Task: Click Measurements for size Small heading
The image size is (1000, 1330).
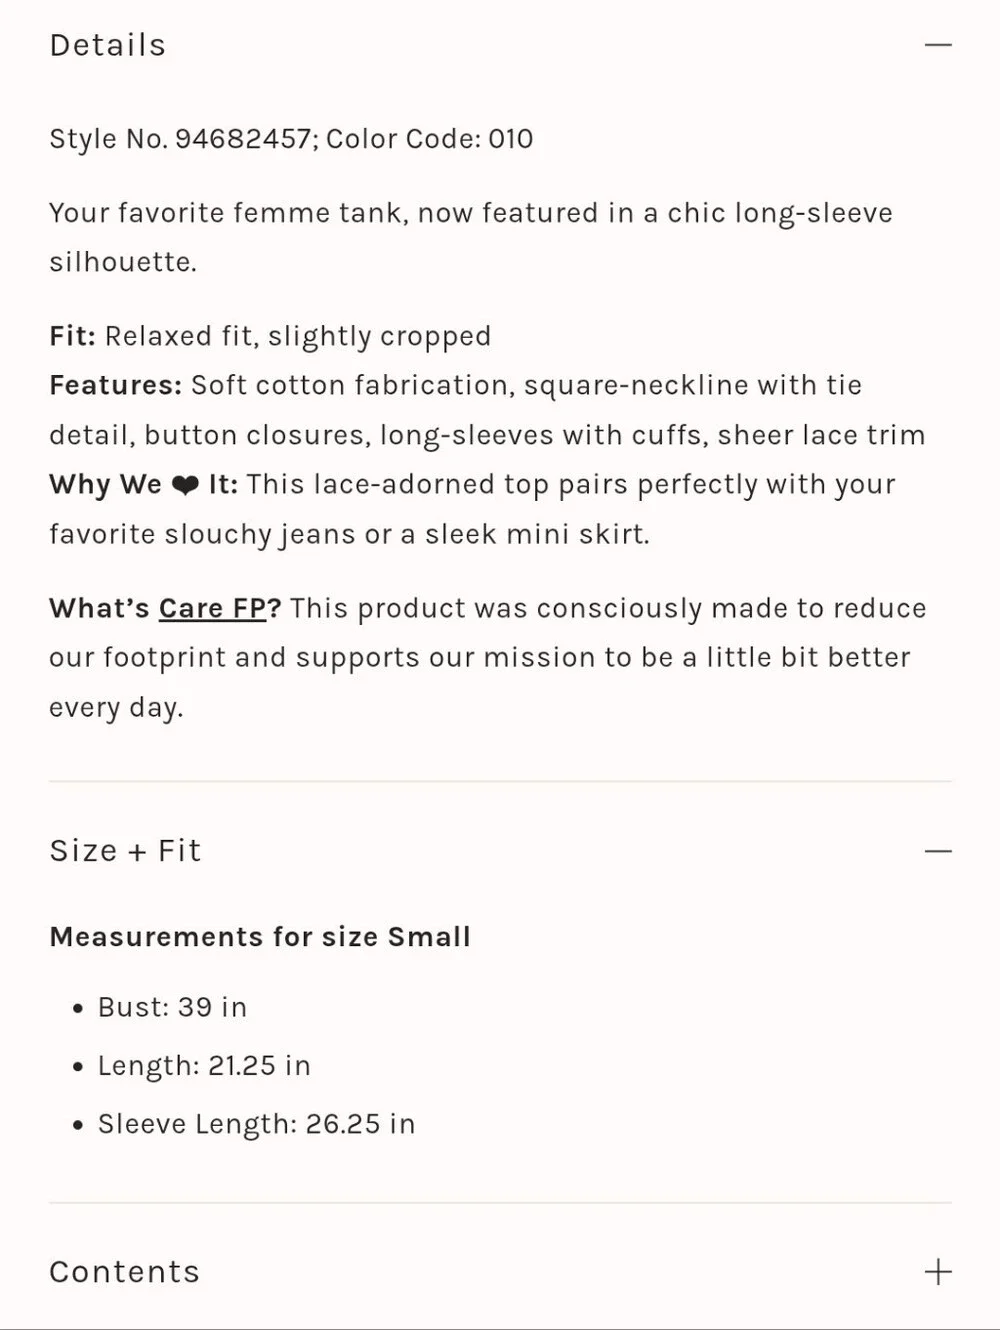Action: pyautogui.click(x=260, y=937)
